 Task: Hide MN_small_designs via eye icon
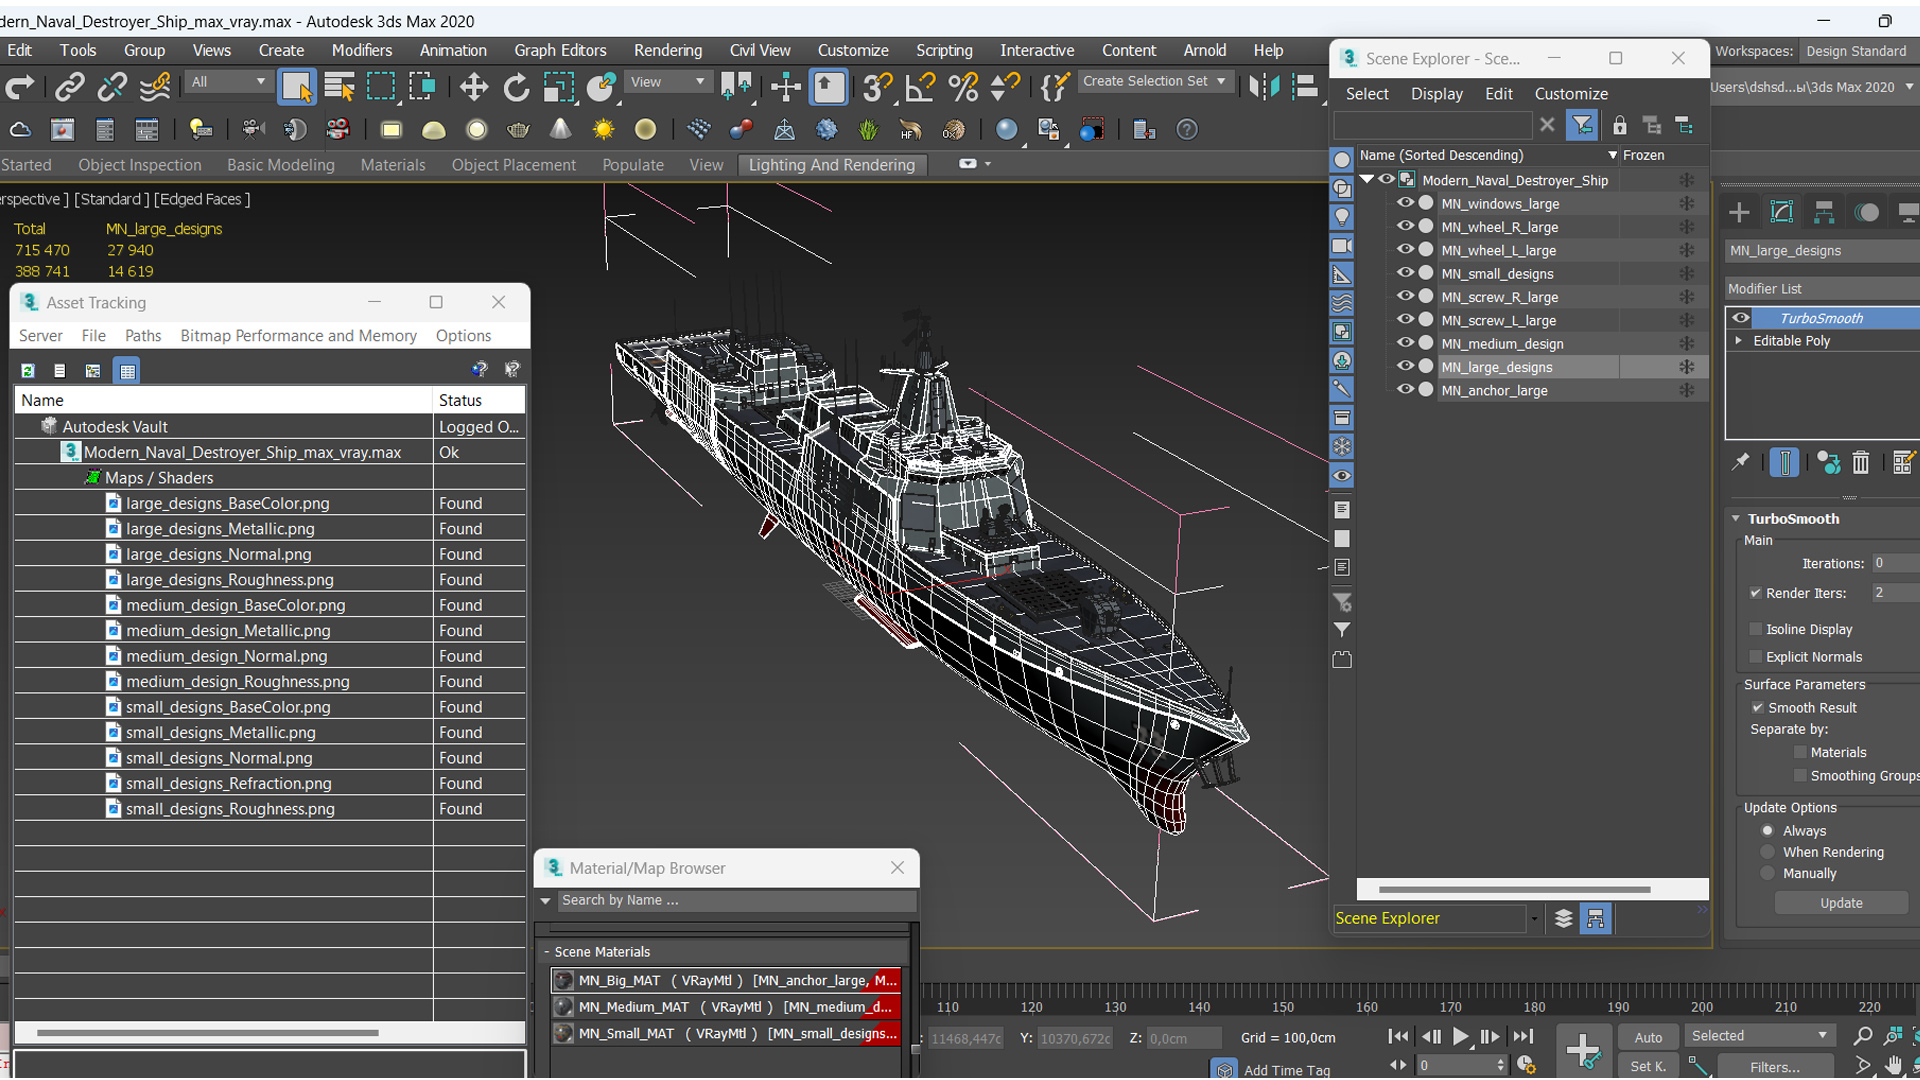click(1405, 273)
